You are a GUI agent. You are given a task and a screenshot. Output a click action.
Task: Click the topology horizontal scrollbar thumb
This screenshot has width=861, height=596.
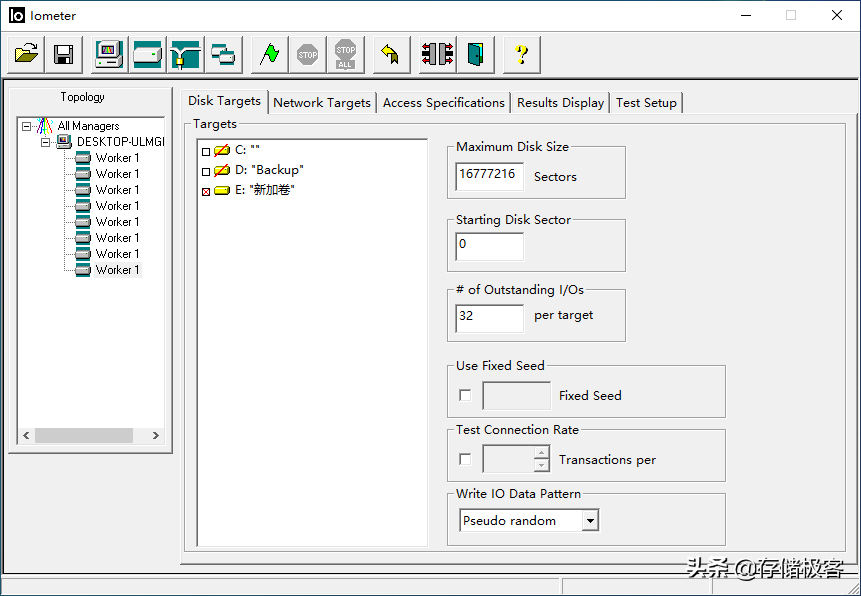coord(84,436)
